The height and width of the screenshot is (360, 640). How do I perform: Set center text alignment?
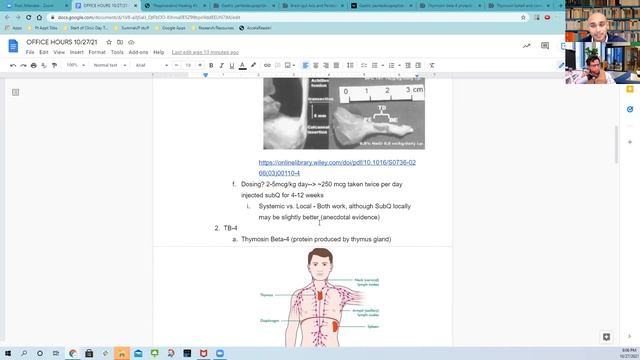pos(316,65)
